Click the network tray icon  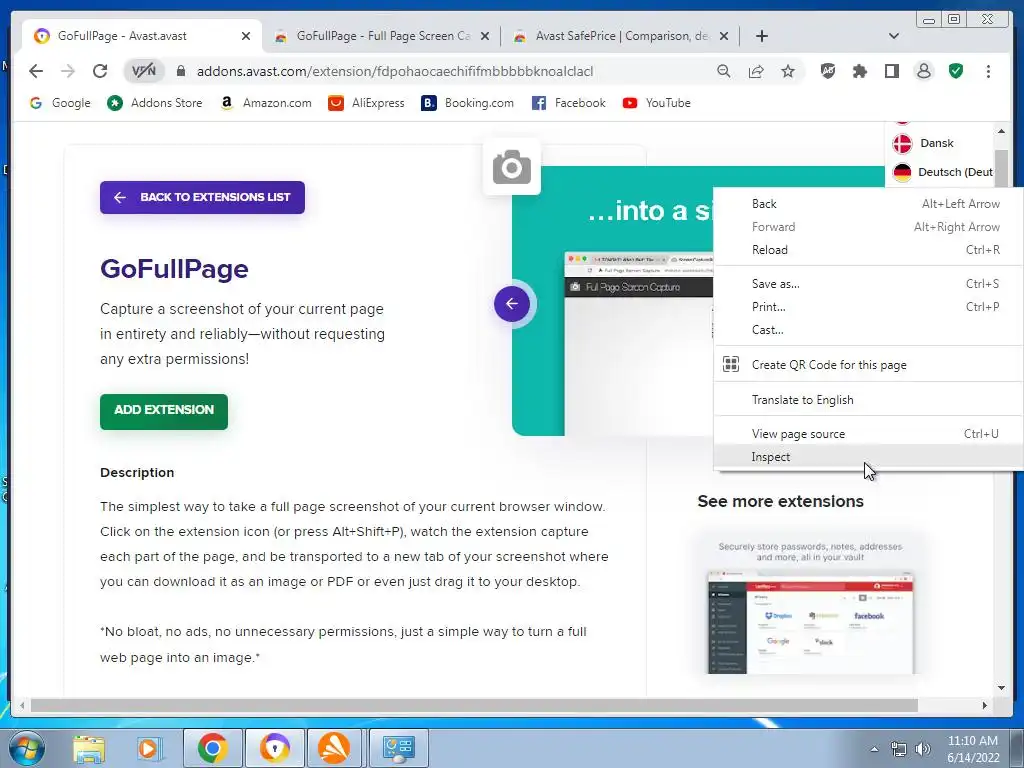pyautogui.click(x=899, y=749)
